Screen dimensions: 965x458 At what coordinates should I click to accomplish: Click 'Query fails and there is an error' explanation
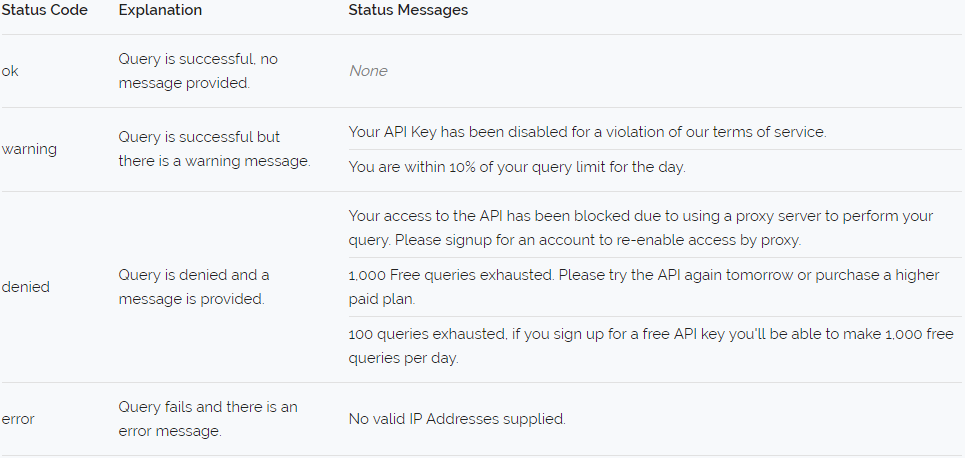click(x=207, y=419)
